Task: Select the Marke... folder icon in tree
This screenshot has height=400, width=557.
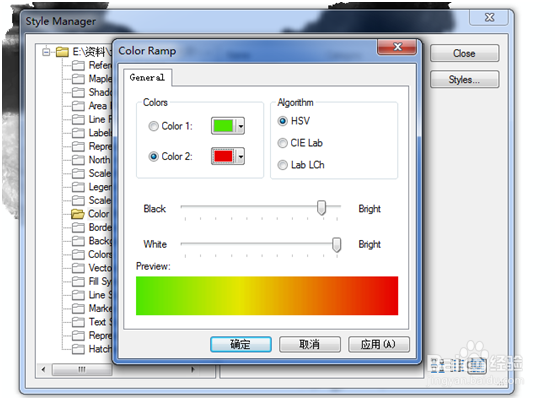Action: pos(78,308)
